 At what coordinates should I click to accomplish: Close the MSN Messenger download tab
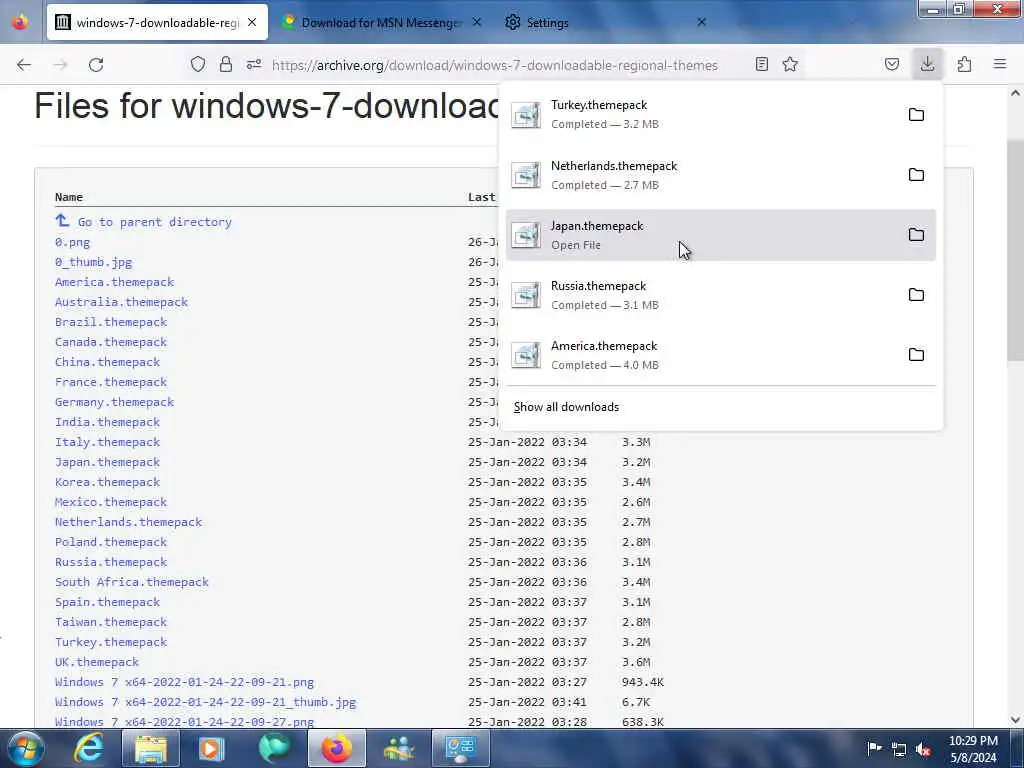pos(477,22)
